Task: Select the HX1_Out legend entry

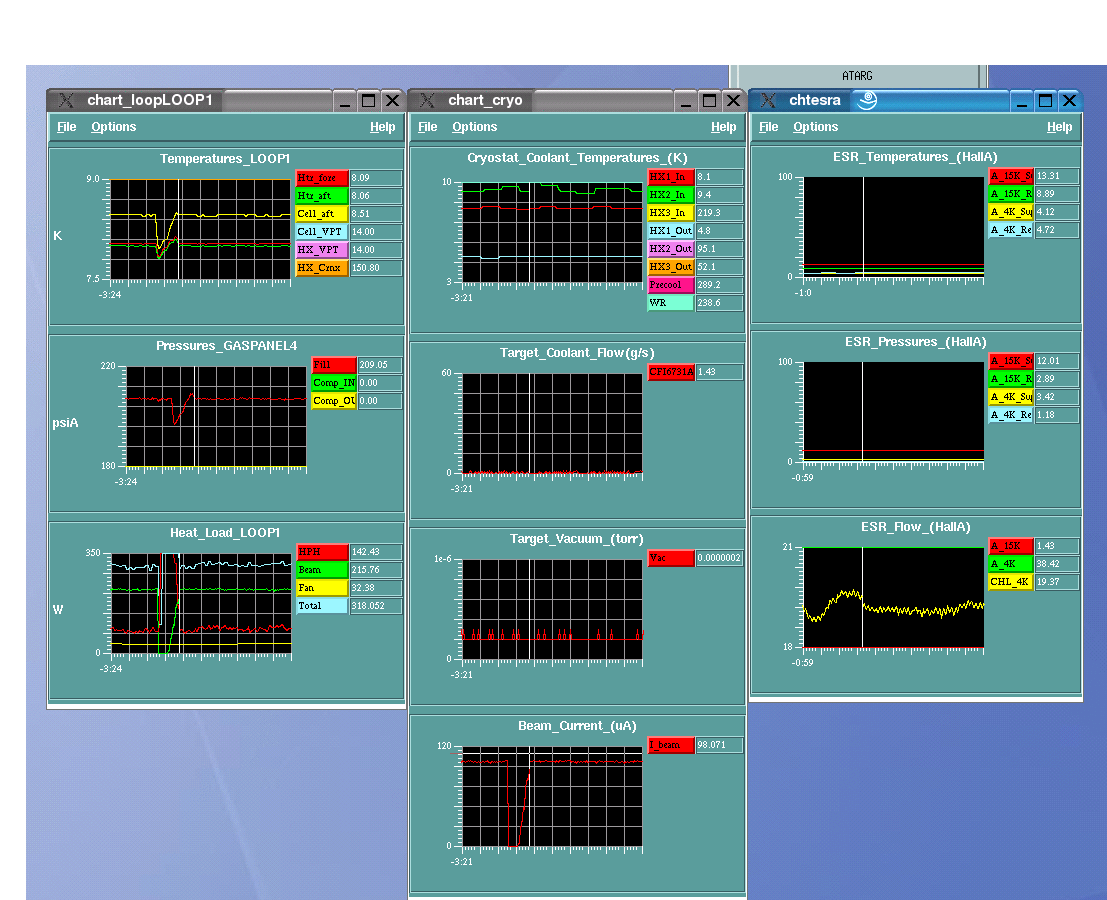Action: click(x=671, y=231)
